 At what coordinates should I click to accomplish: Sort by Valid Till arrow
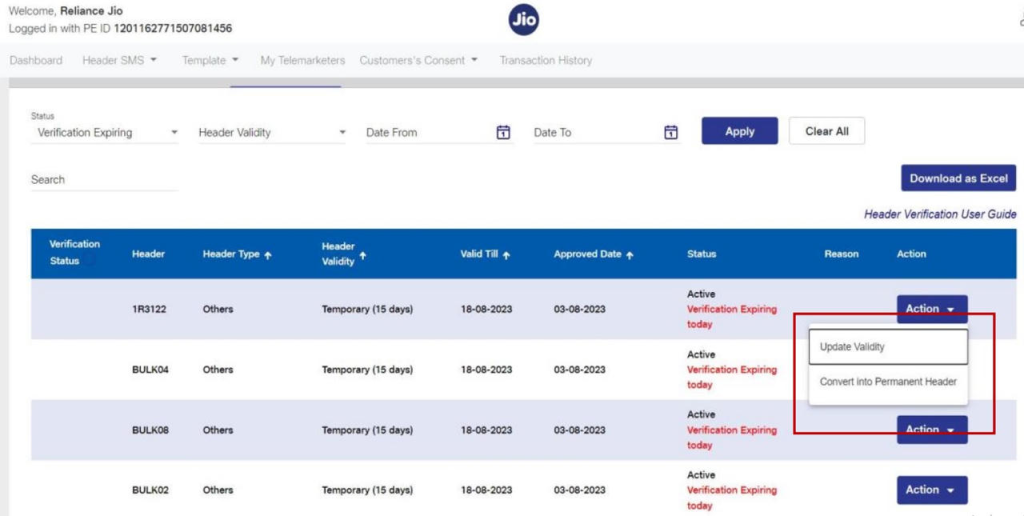tap(506, 255)
